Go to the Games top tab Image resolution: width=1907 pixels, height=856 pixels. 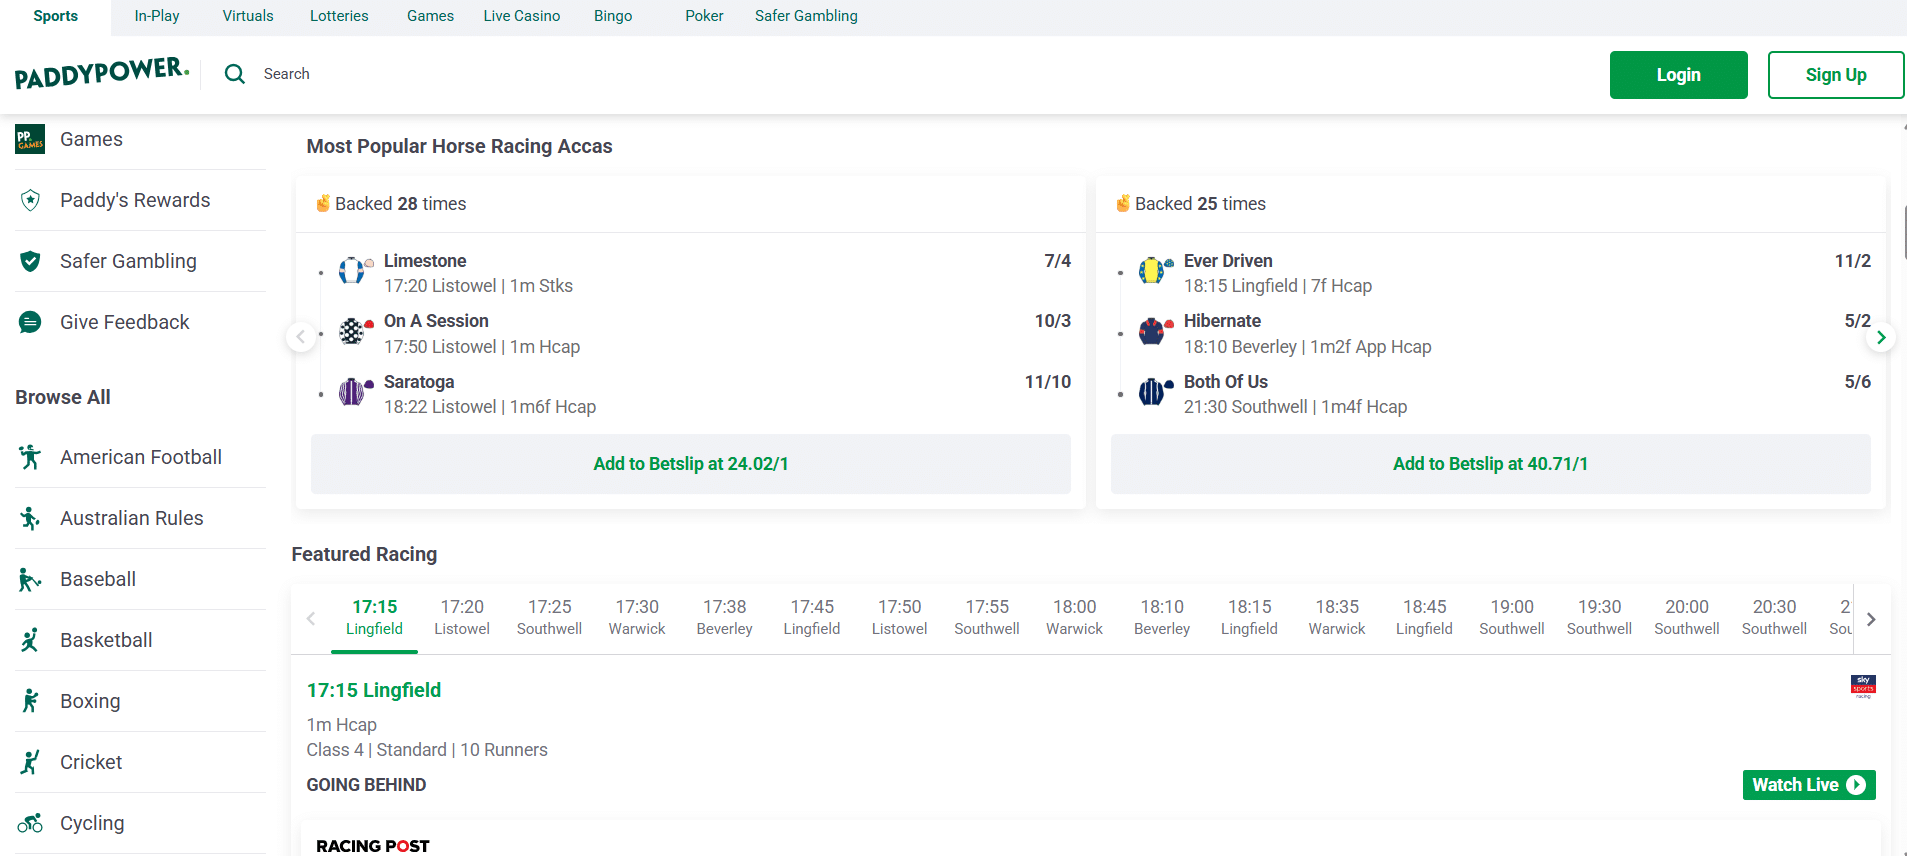pyautogui.click(x=430, y=16)
